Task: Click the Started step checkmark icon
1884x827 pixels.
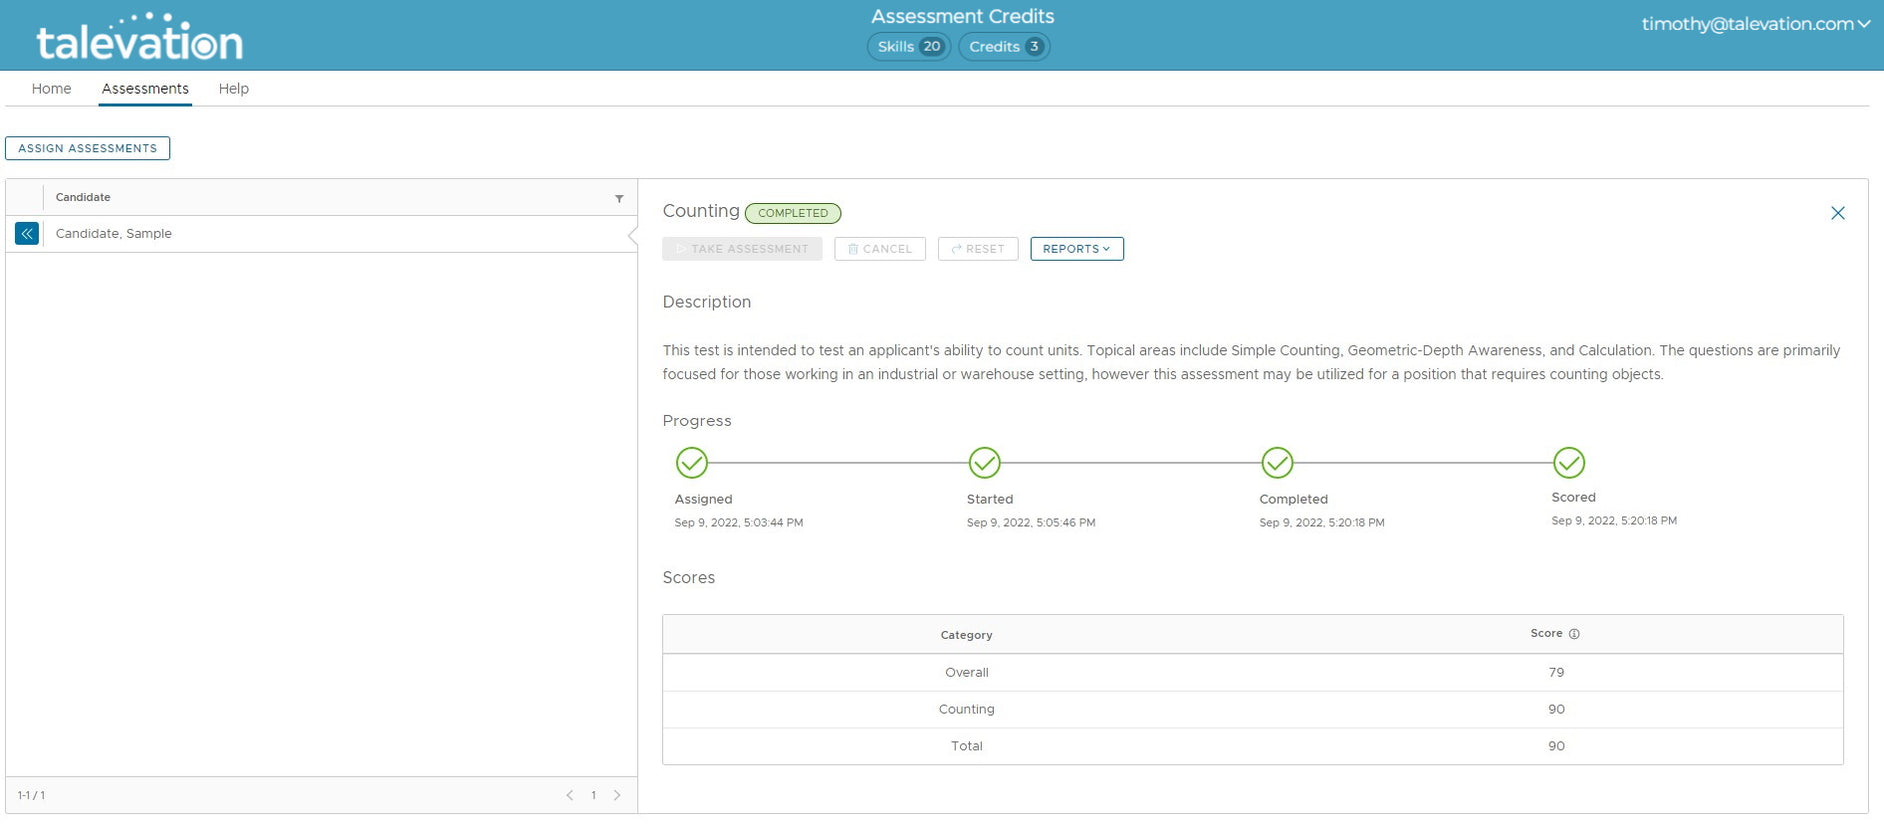Action: click(984, 463)
